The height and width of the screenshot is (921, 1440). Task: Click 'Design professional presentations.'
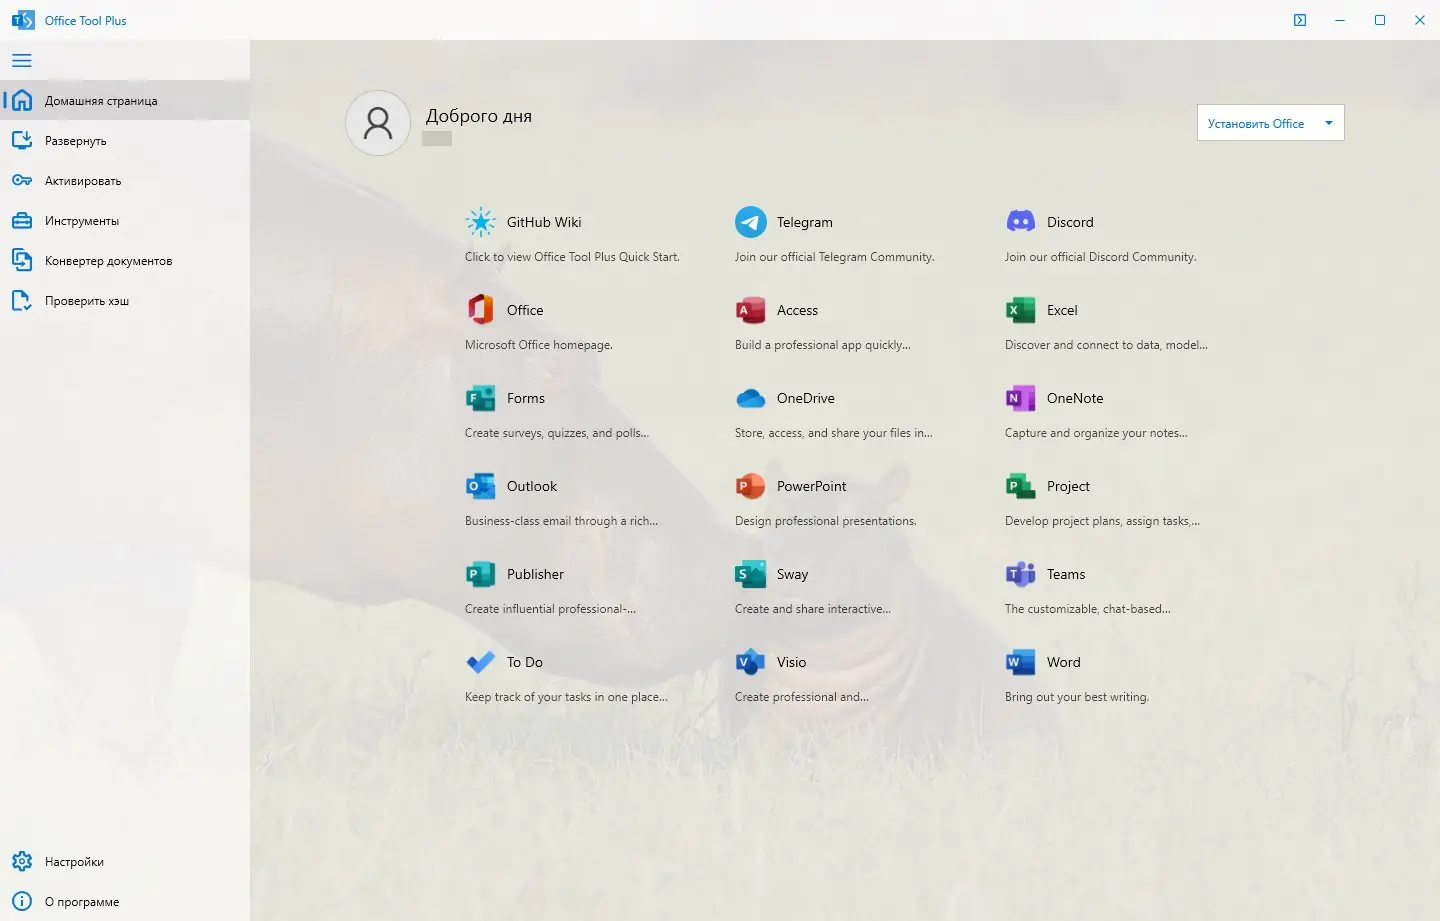[x=826, y=521]
